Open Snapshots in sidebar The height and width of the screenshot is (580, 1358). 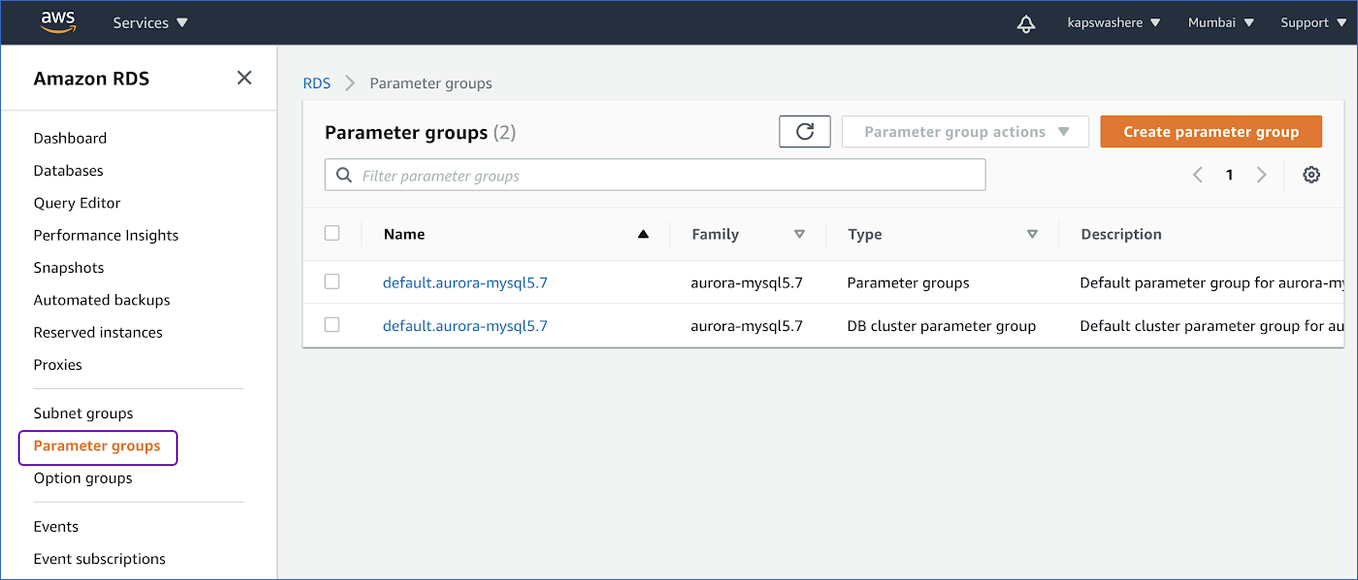pos(69,267)
